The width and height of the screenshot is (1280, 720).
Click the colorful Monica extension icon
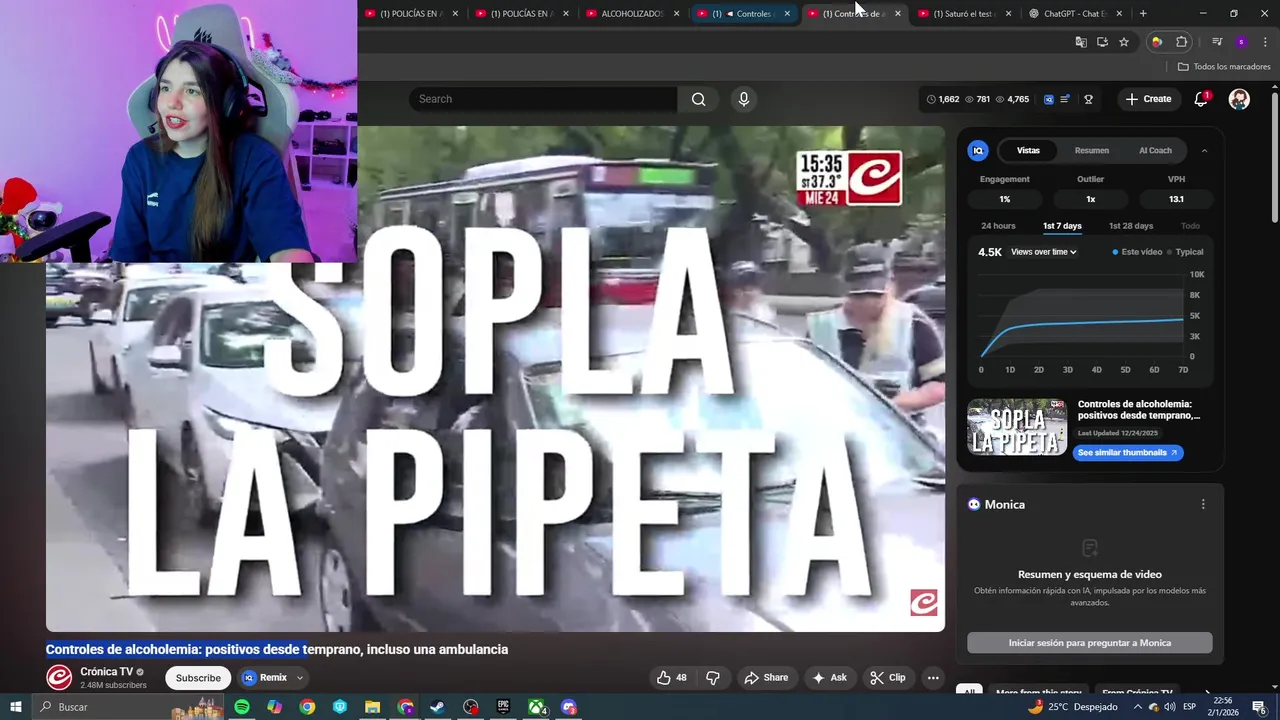pyautogui.click(x=1157, y=42)
